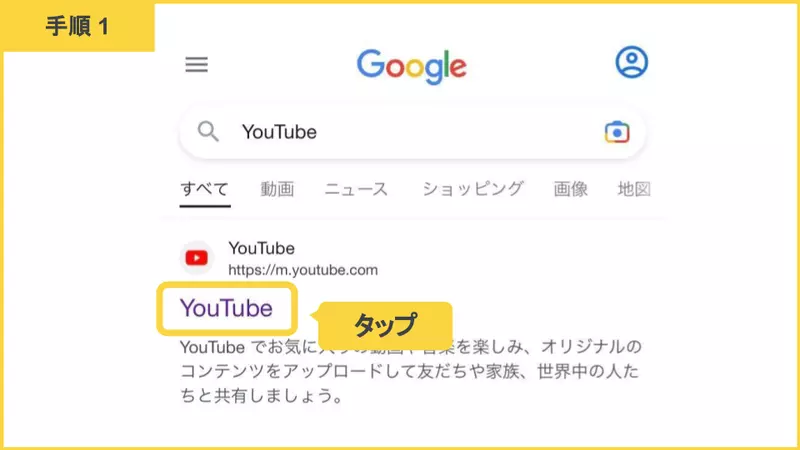Click the タップ callout label
The image size is (800, 450).
pyautogui.click(x=385, y=324)
